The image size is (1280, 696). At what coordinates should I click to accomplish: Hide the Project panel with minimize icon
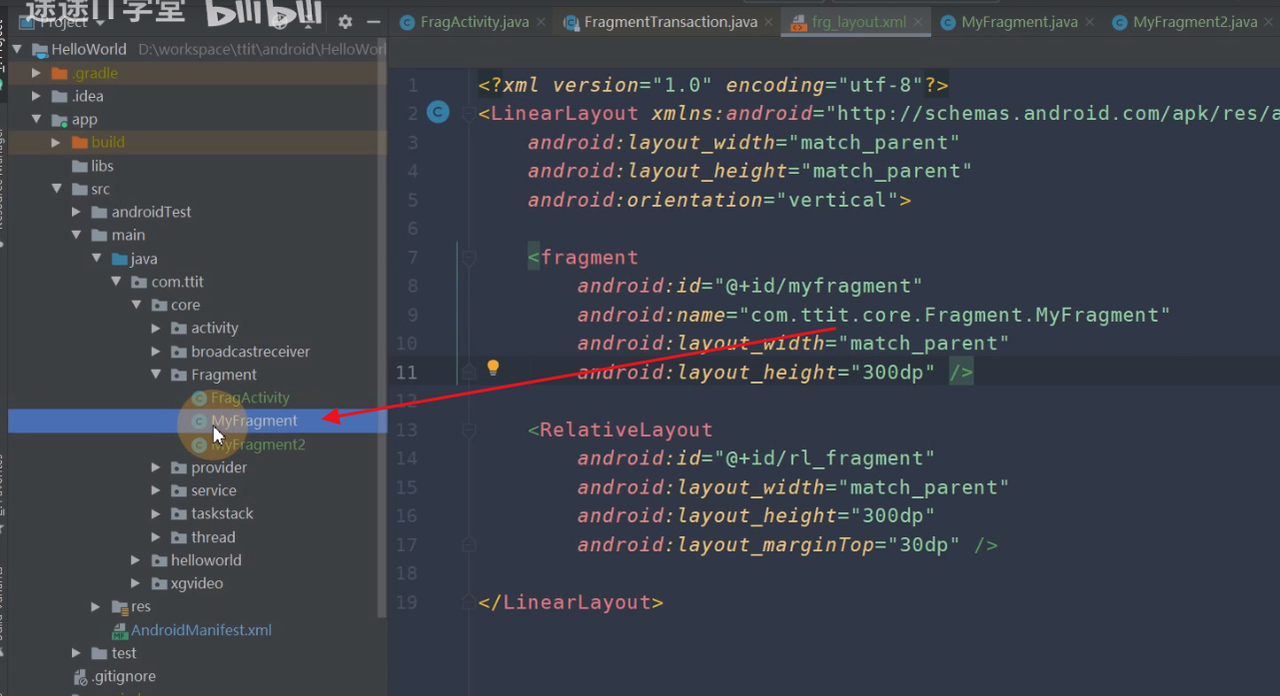pos(373,22)
